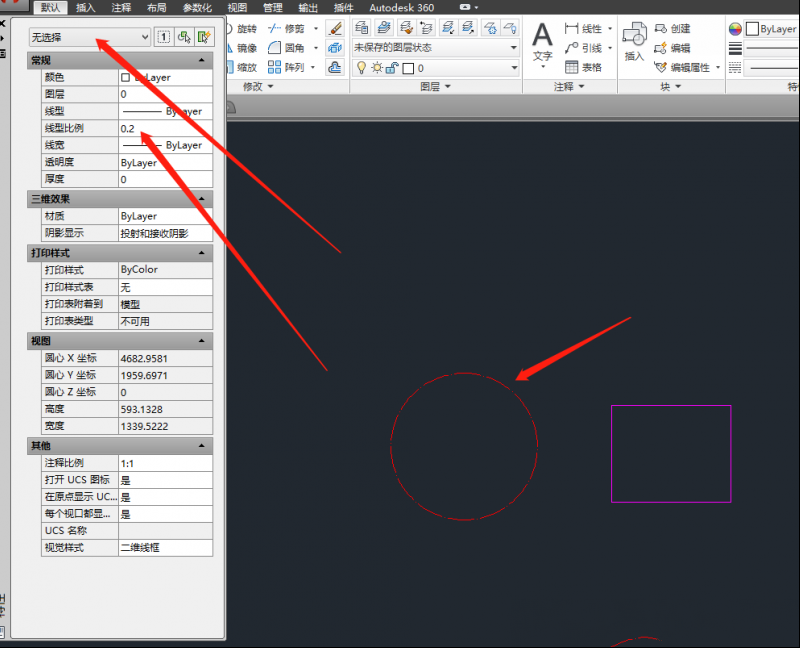Open the unsaved layer state (未保存的图层状态) dropdown
The height and width of the screenshot is (648, 800).
436,48
